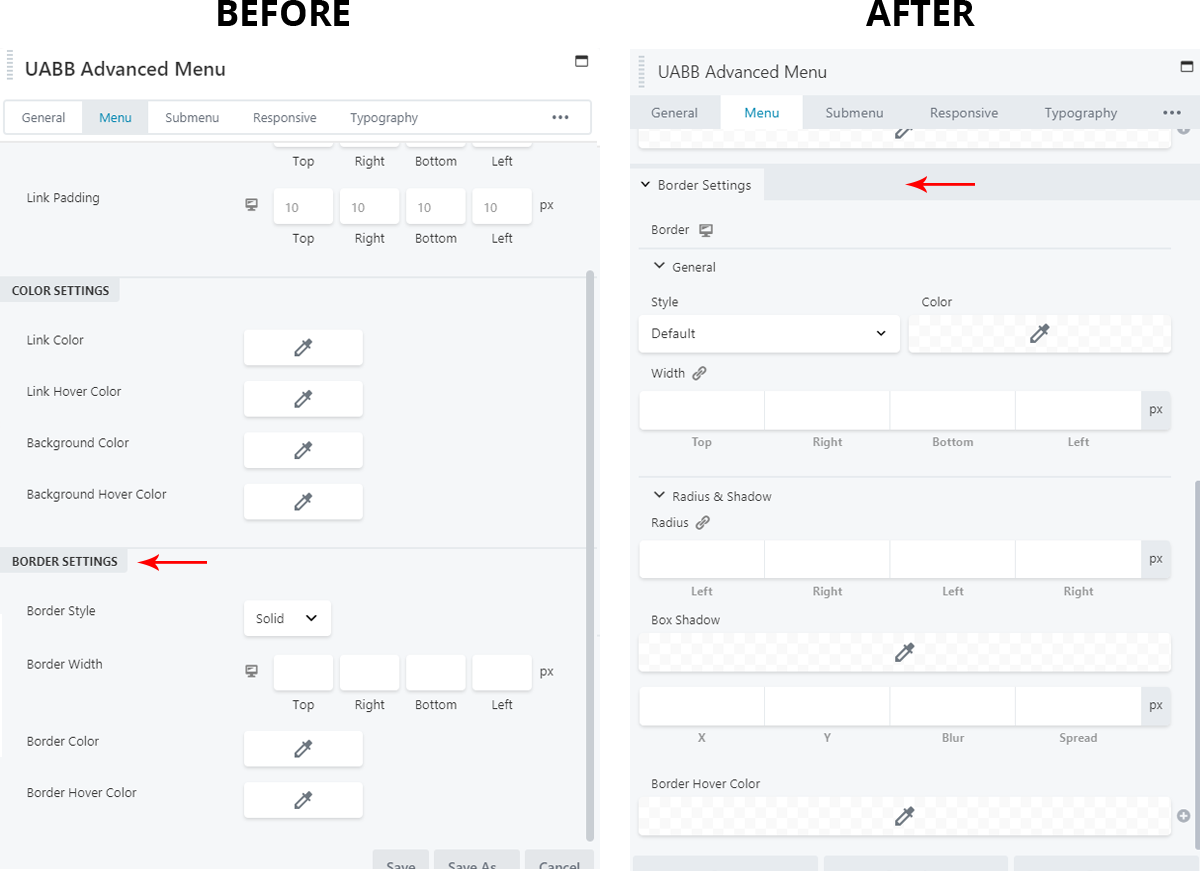Switch to the Responsive tab in the left panel
The height and width of the screenshot is (871, 1200).
point(284,118)
